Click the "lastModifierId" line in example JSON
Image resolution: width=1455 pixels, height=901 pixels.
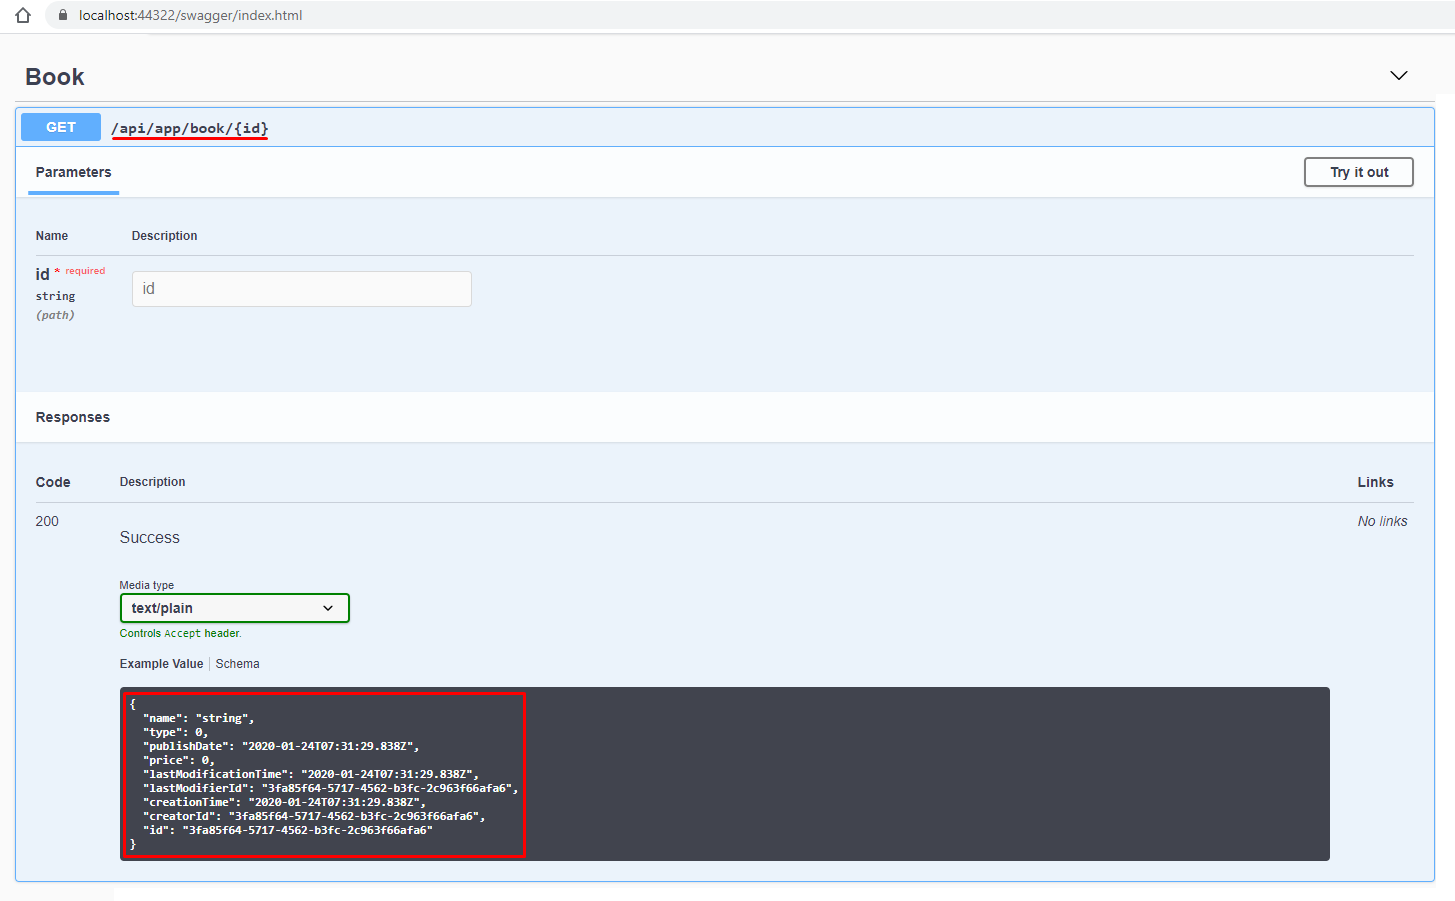[331, 788]
